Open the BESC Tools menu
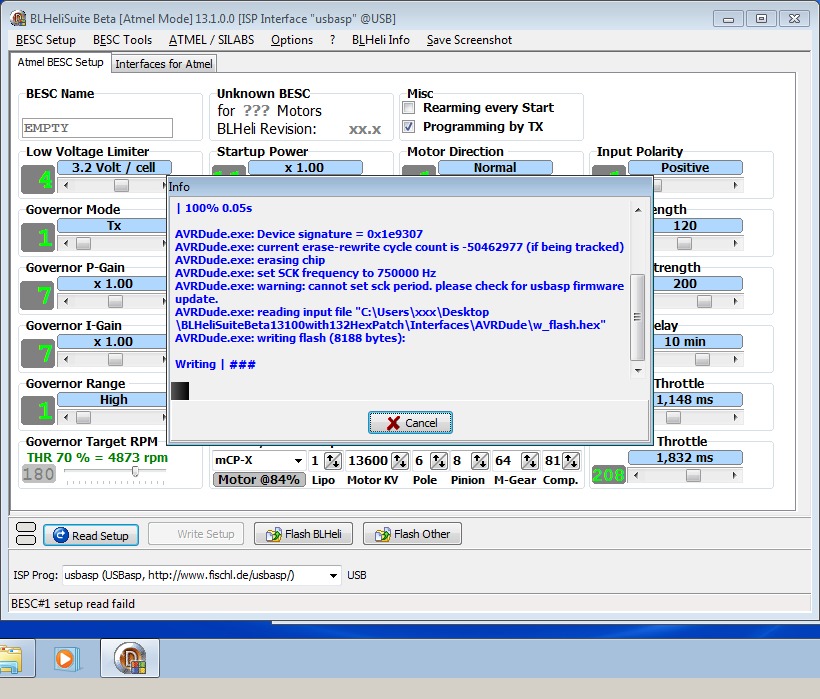The height and width of the screenshot is (699, 820). point(122,40)
